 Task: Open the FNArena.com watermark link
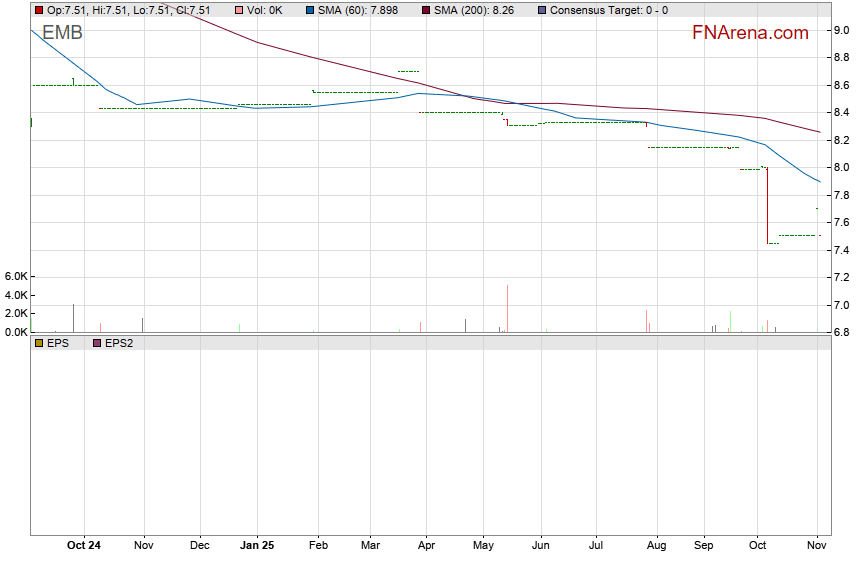tap(749, 33)
